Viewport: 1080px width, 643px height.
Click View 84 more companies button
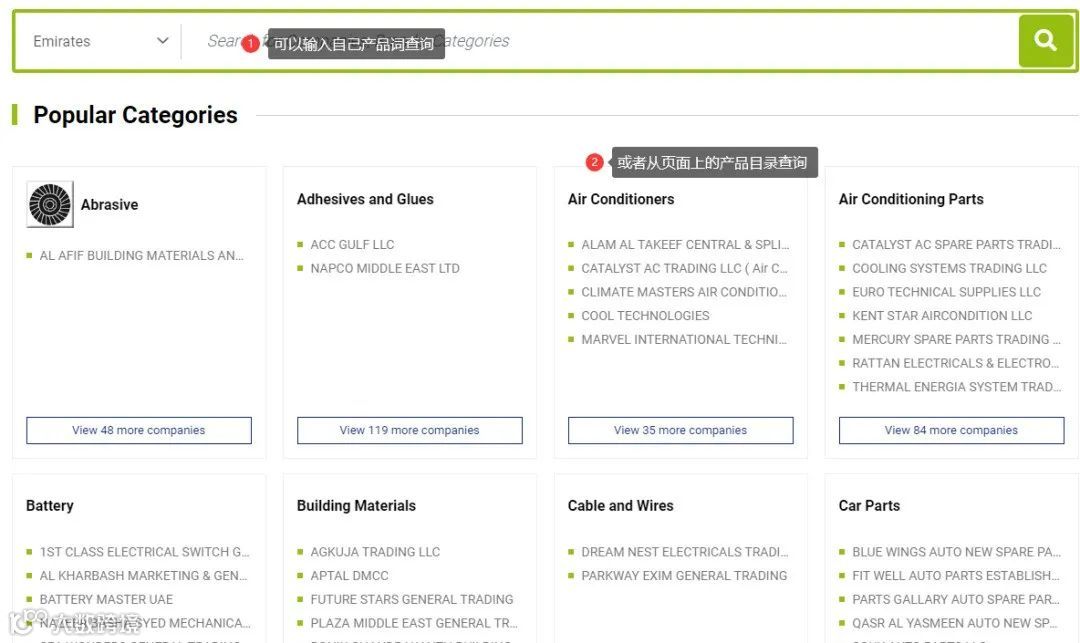[951, 430]
